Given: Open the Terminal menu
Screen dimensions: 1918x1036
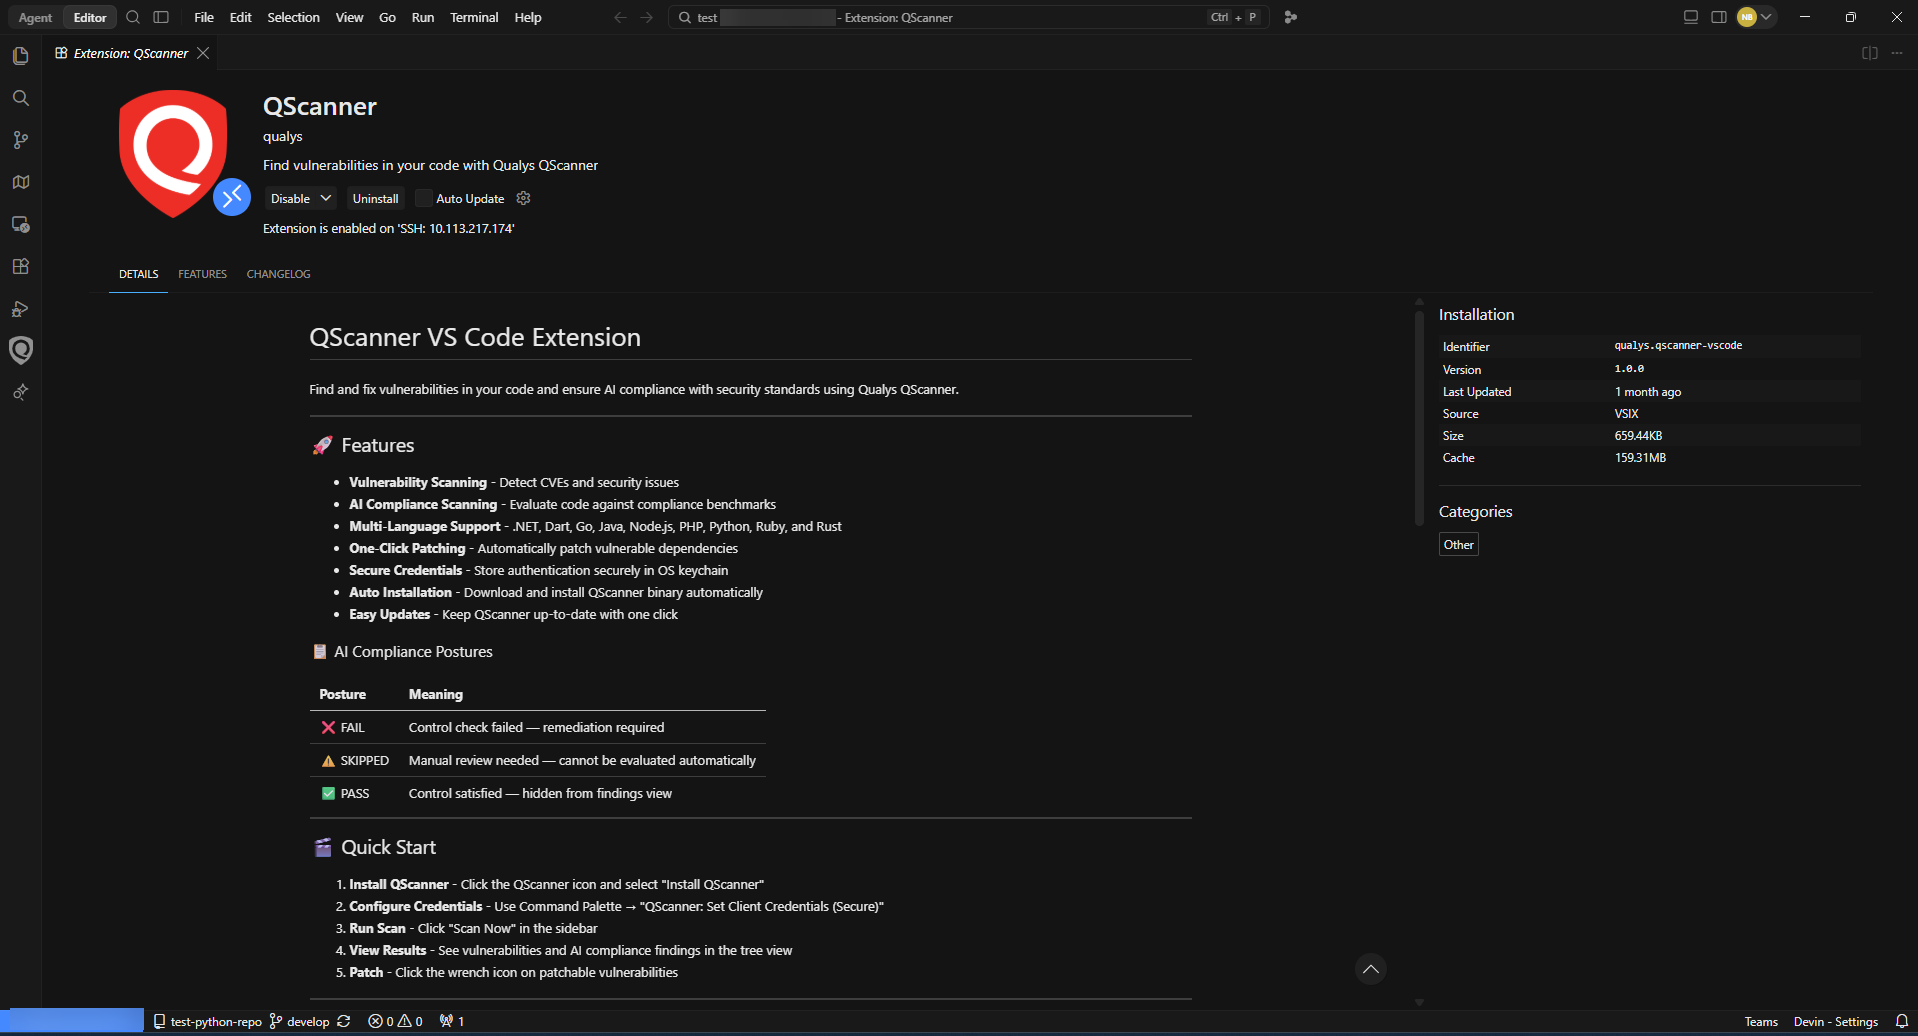Looking at the screenshot, I should click(474, 17).
